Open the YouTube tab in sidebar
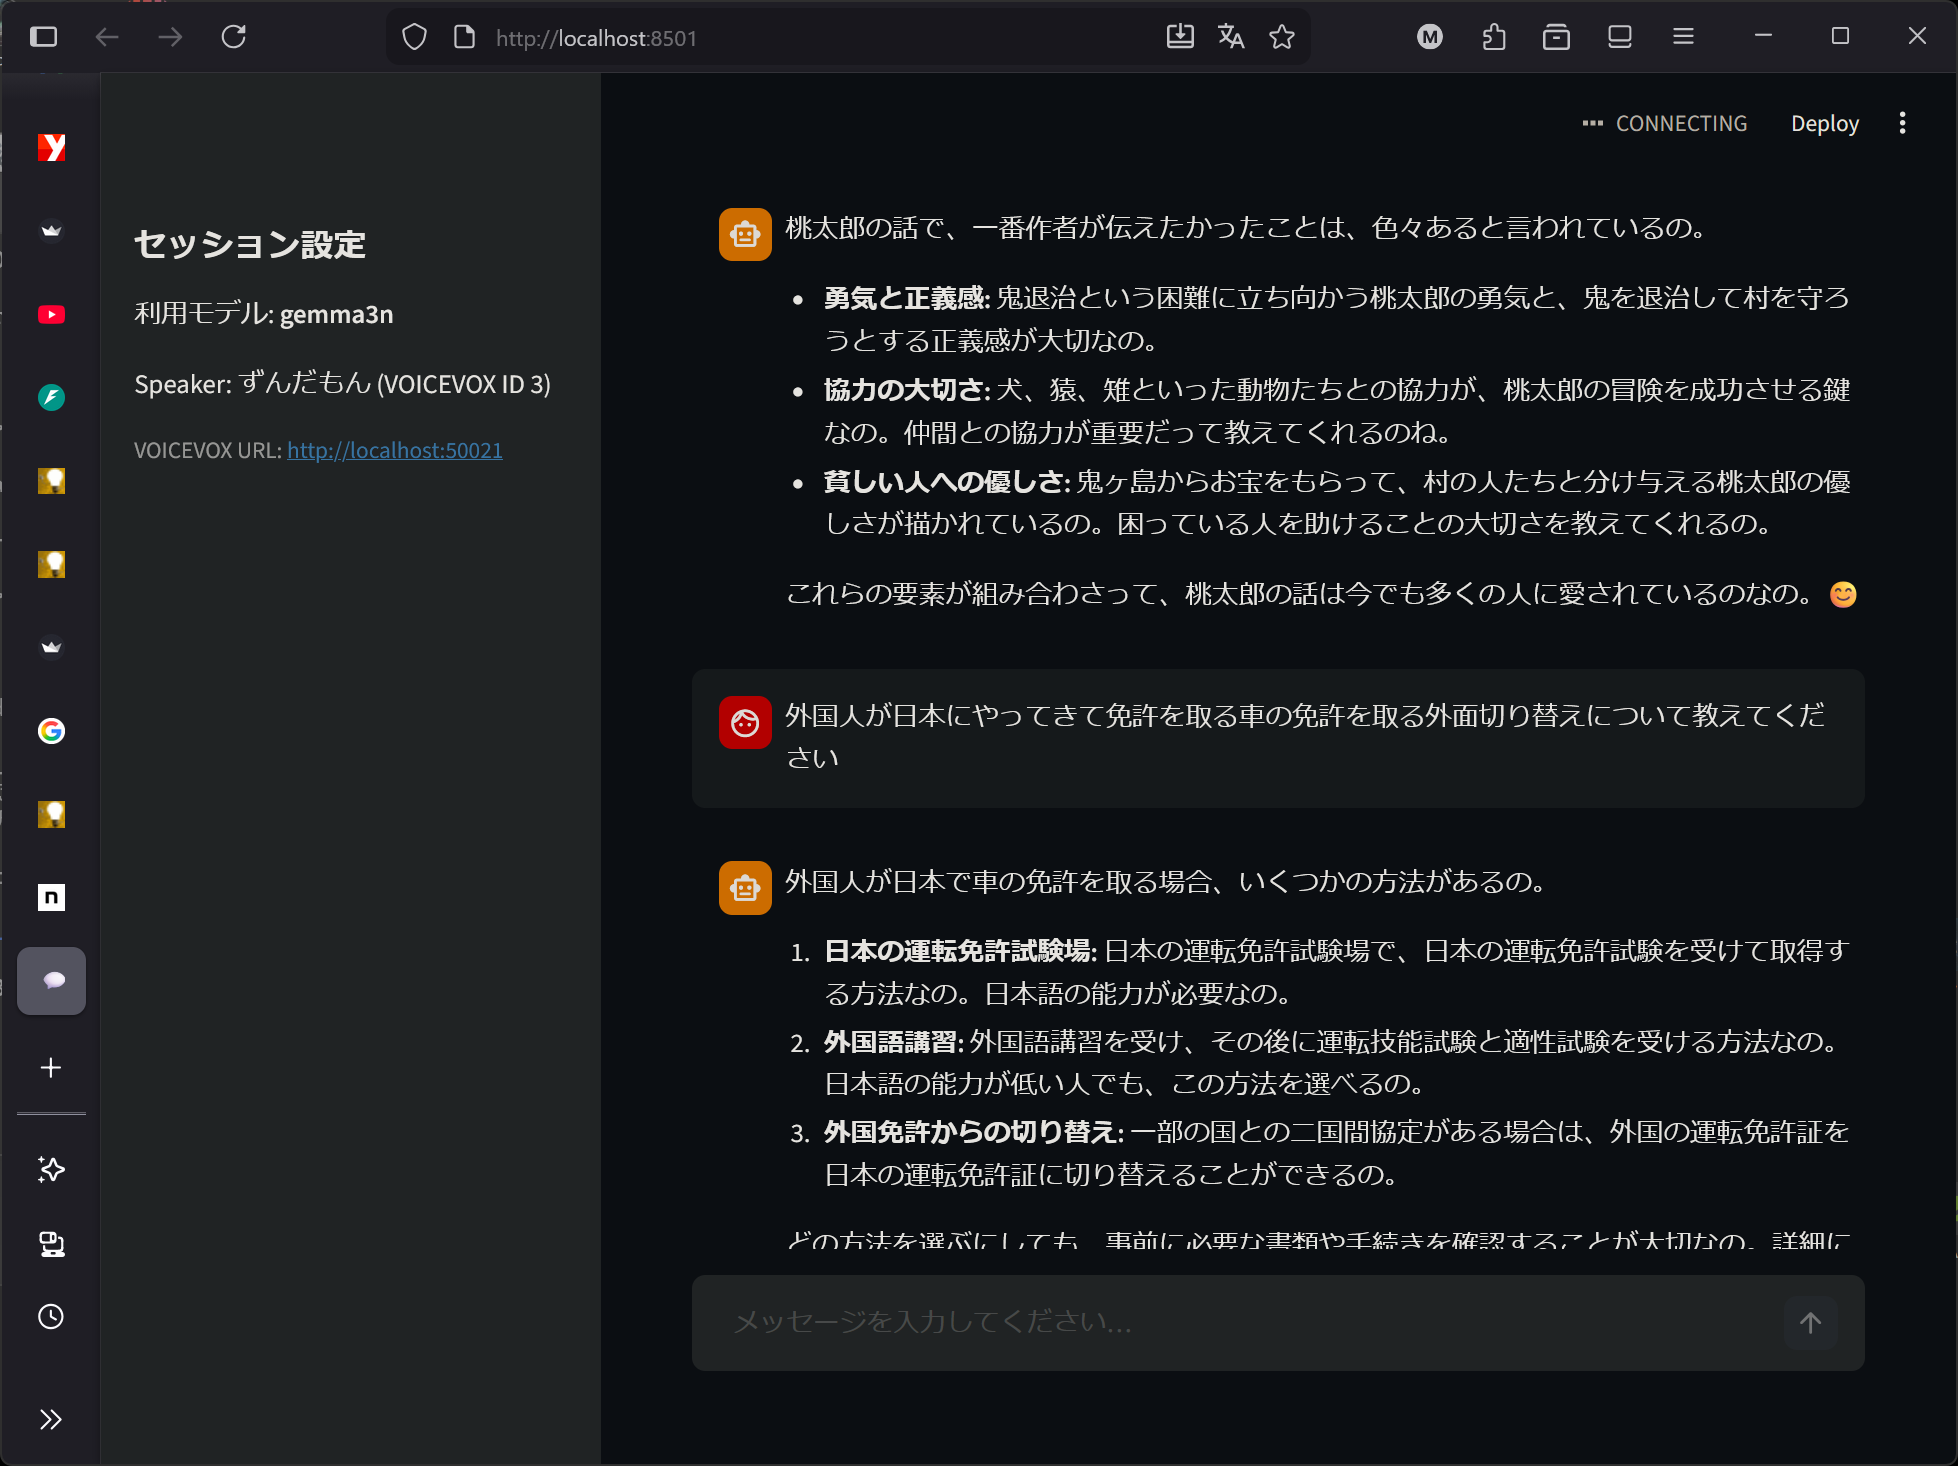Screen dimensions: 1958x1466 coord(51,315)
